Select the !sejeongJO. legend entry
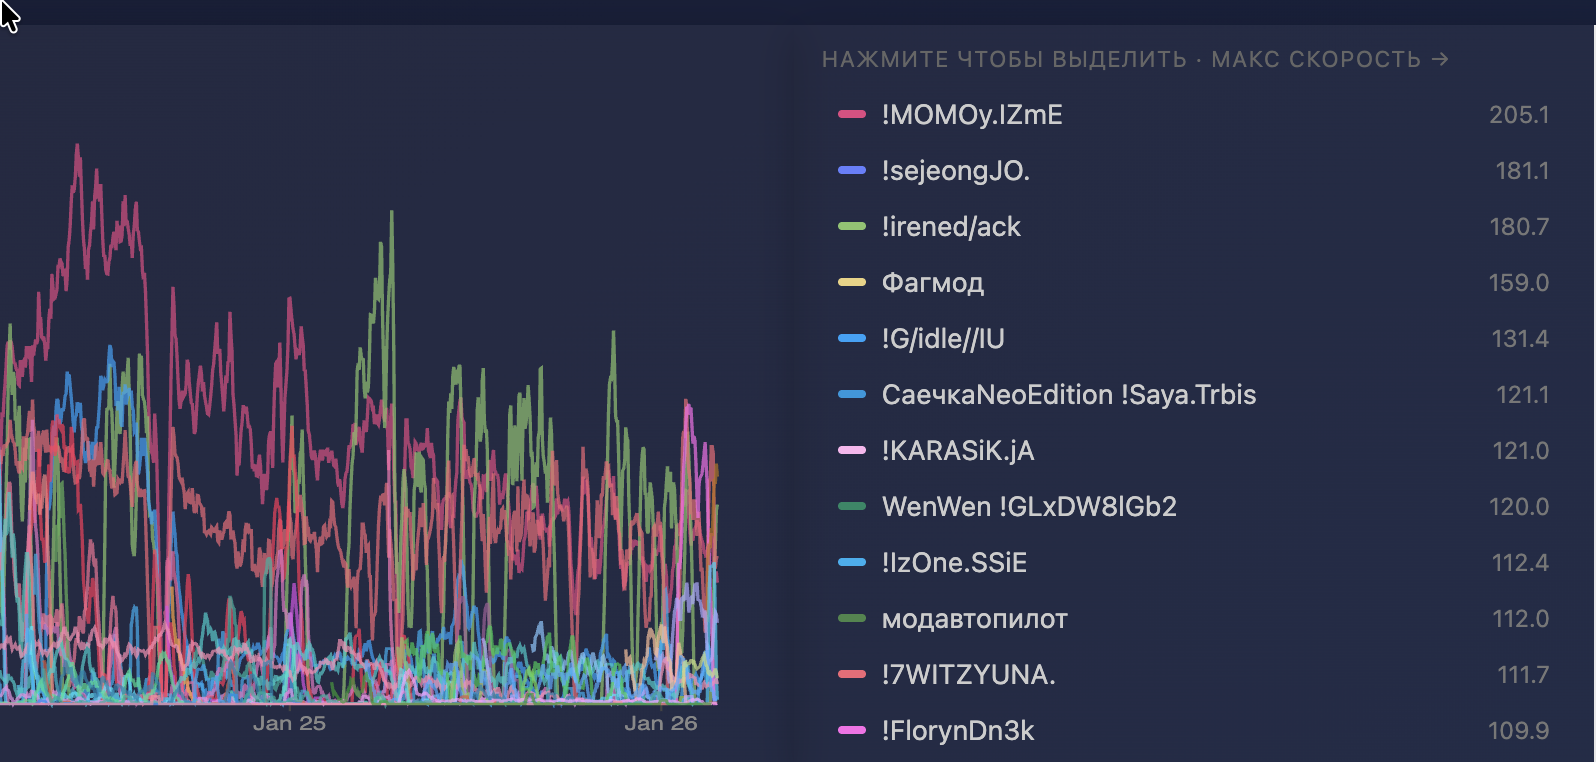 955,171
